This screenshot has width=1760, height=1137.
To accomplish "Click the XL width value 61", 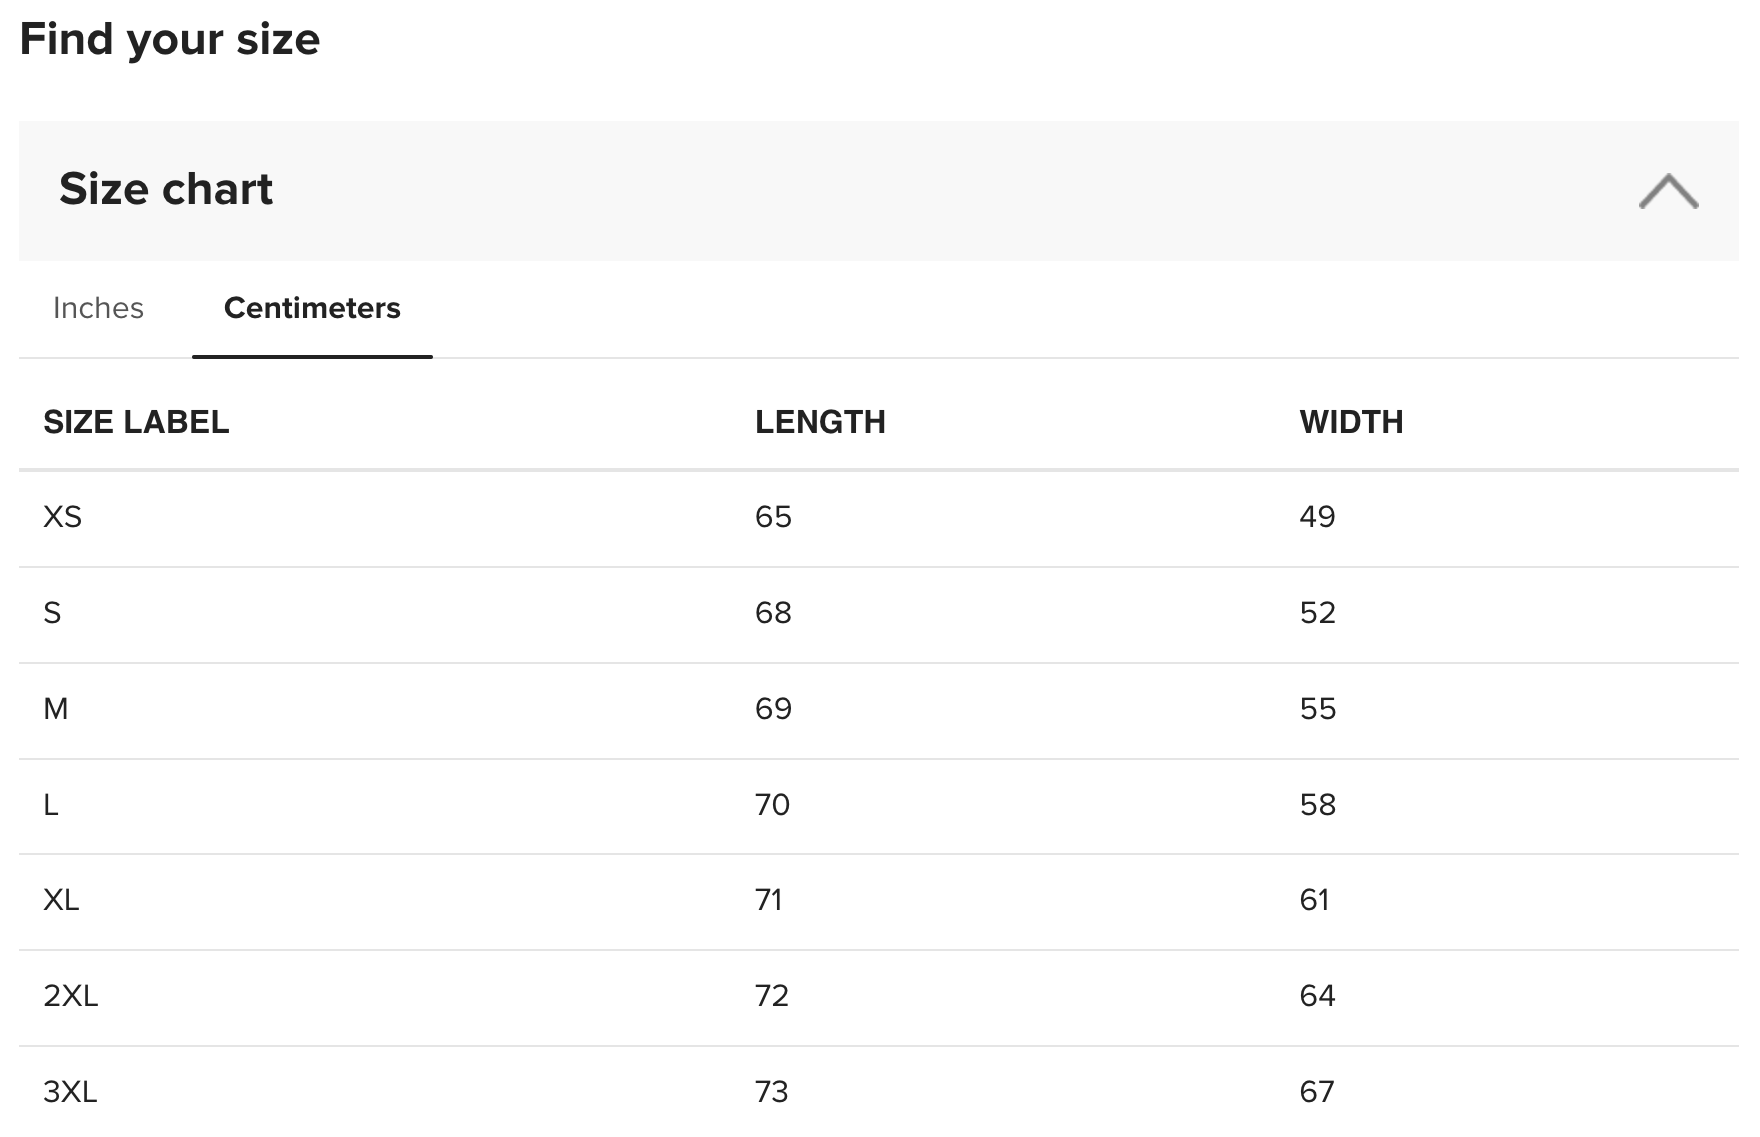I will 1314,900.
